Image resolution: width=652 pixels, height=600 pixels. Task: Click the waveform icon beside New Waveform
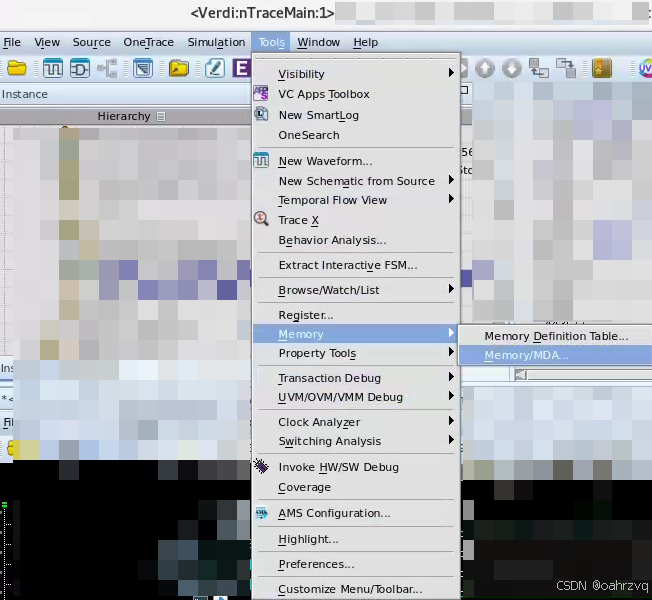[x=261, y=160]
